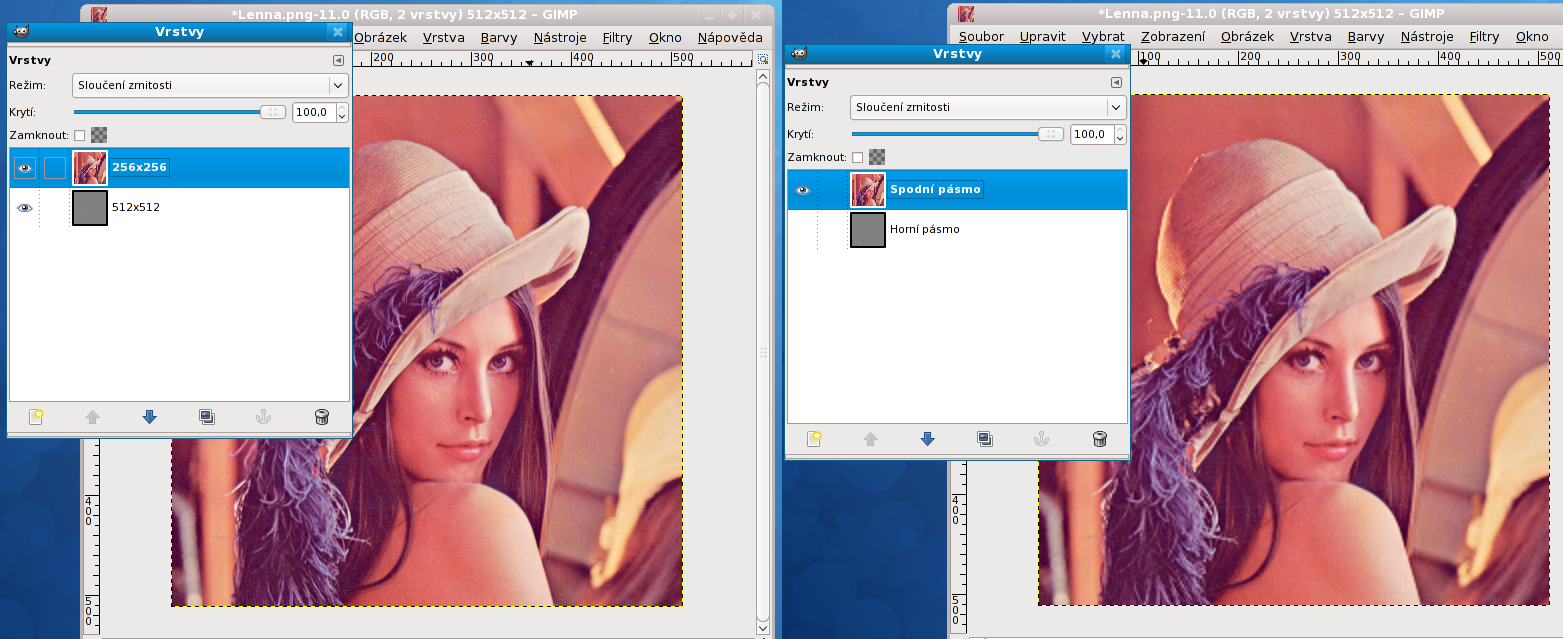
Task: Open Filtry menu in left GIMP window
Action: [617, 37]
